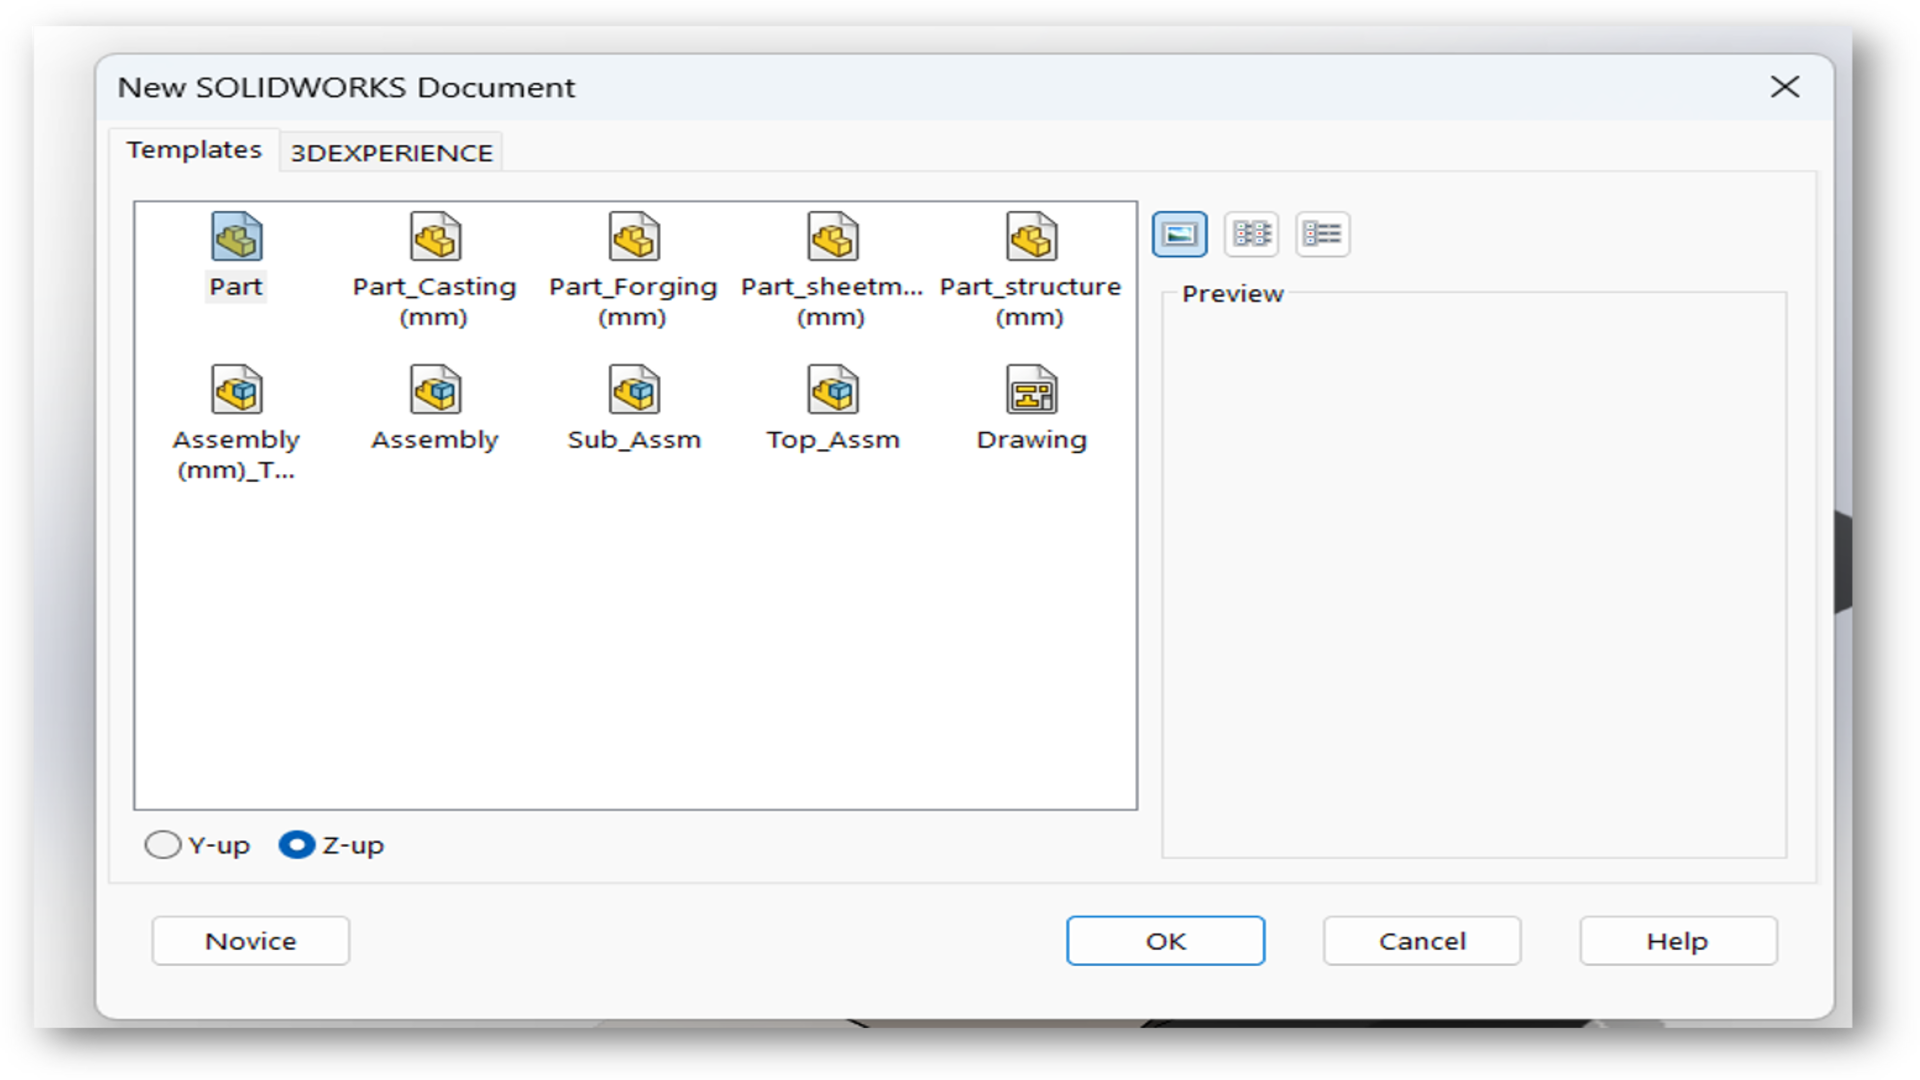The width and height of the screenshot is (1920, 1080).
Task: Switch to list view layout
Action: (x=1320, y=233)
